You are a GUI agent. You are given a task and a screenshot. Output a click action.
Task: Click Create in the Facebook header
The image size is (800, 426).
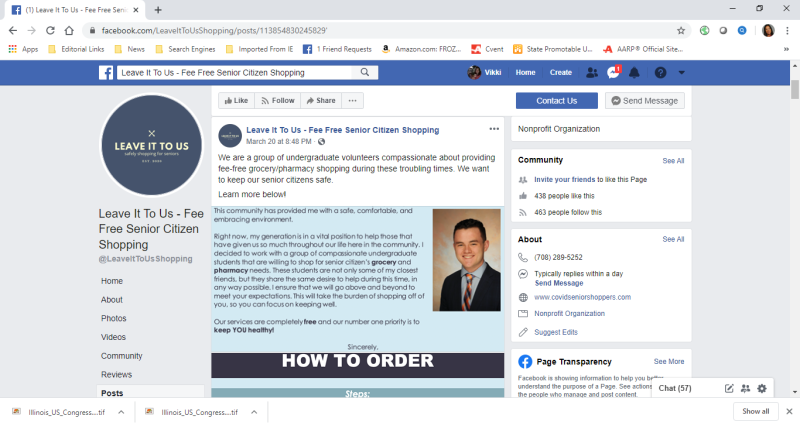tap(561, 72)
